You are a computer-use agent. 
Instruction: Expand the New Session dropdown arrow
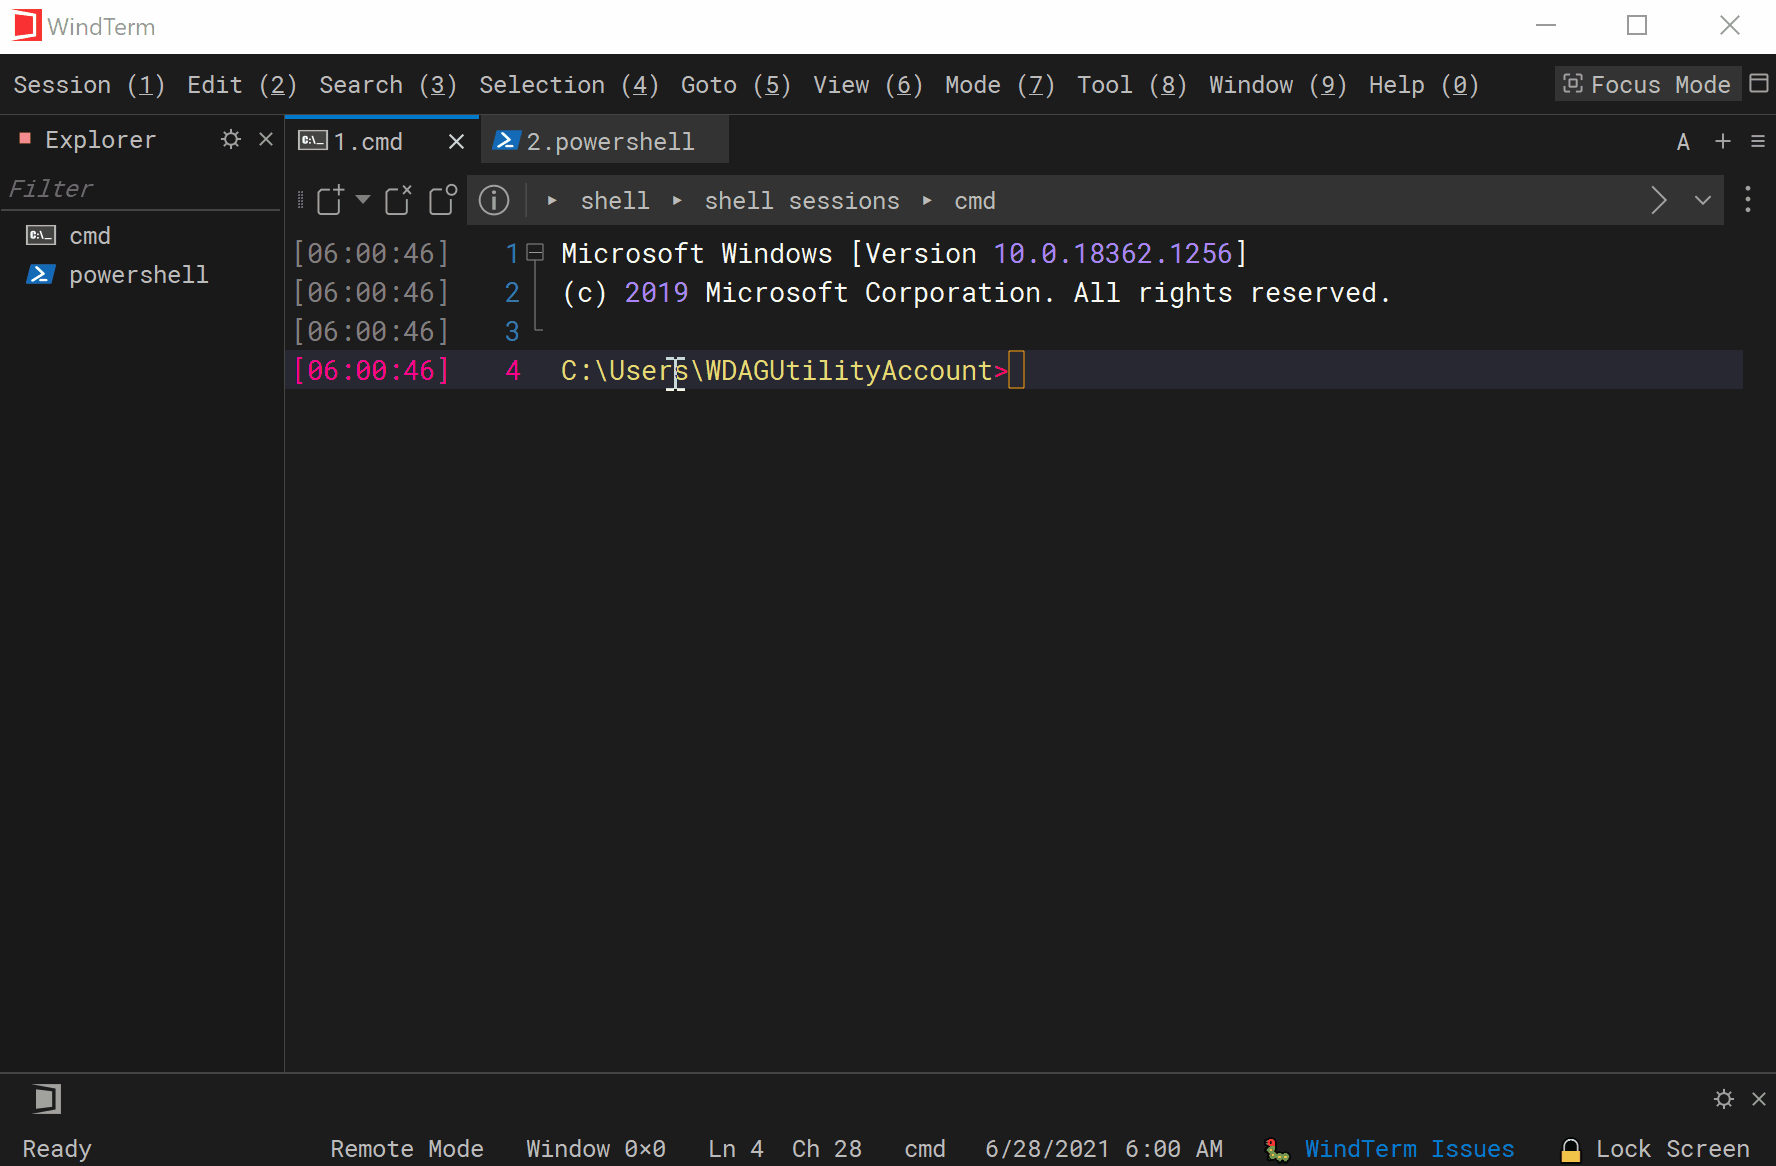(363, 200)
